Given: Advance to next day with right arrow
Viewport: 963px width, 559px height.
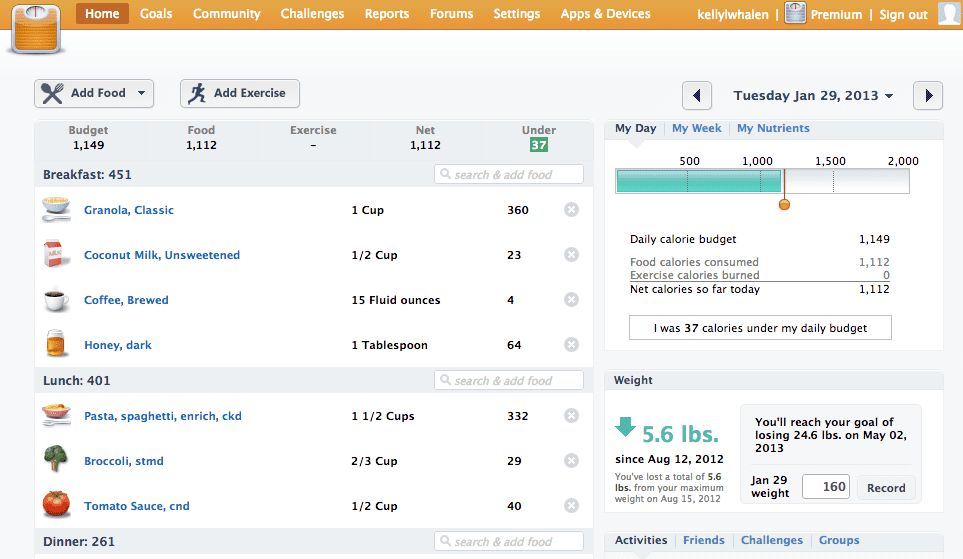Looking at the screenshot, I should coord(928,96).
